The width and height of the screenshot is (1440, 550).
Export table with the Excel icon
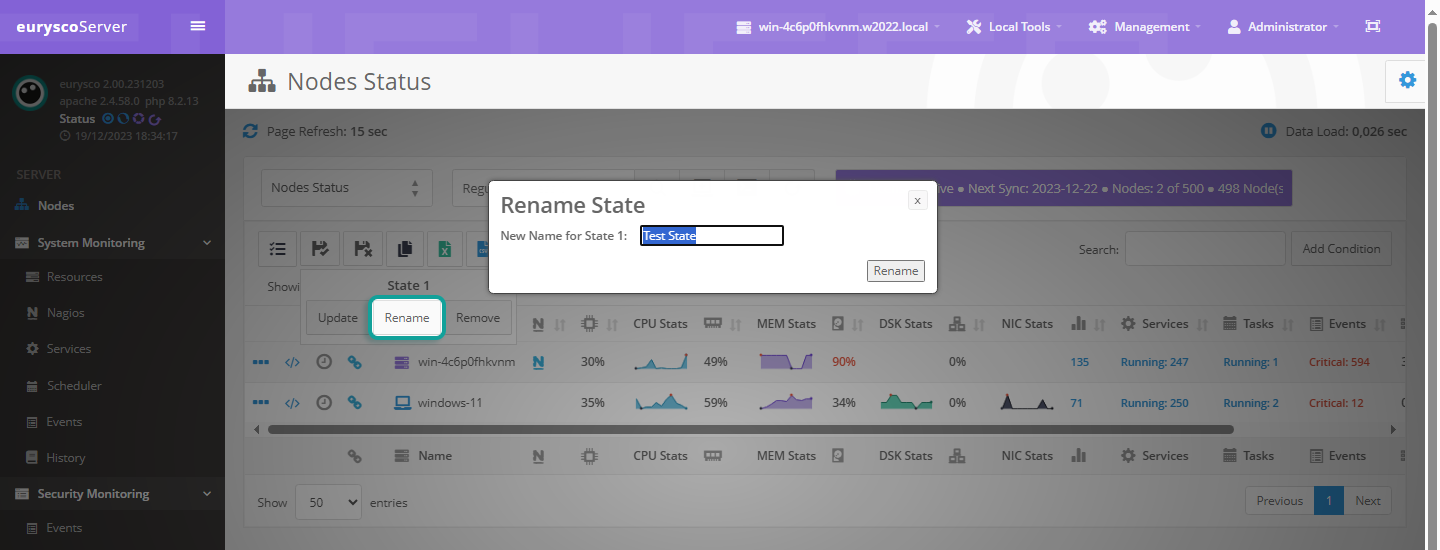[446, 249]
